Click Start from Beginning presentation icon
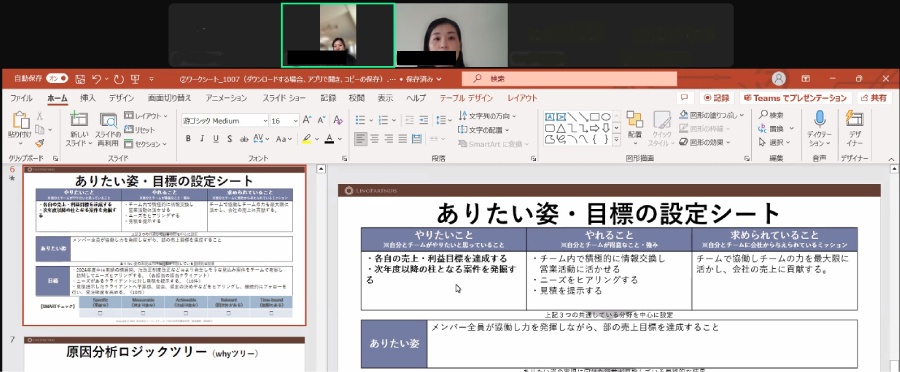This screenshot has height=372, width=900. tap(135, 79)
